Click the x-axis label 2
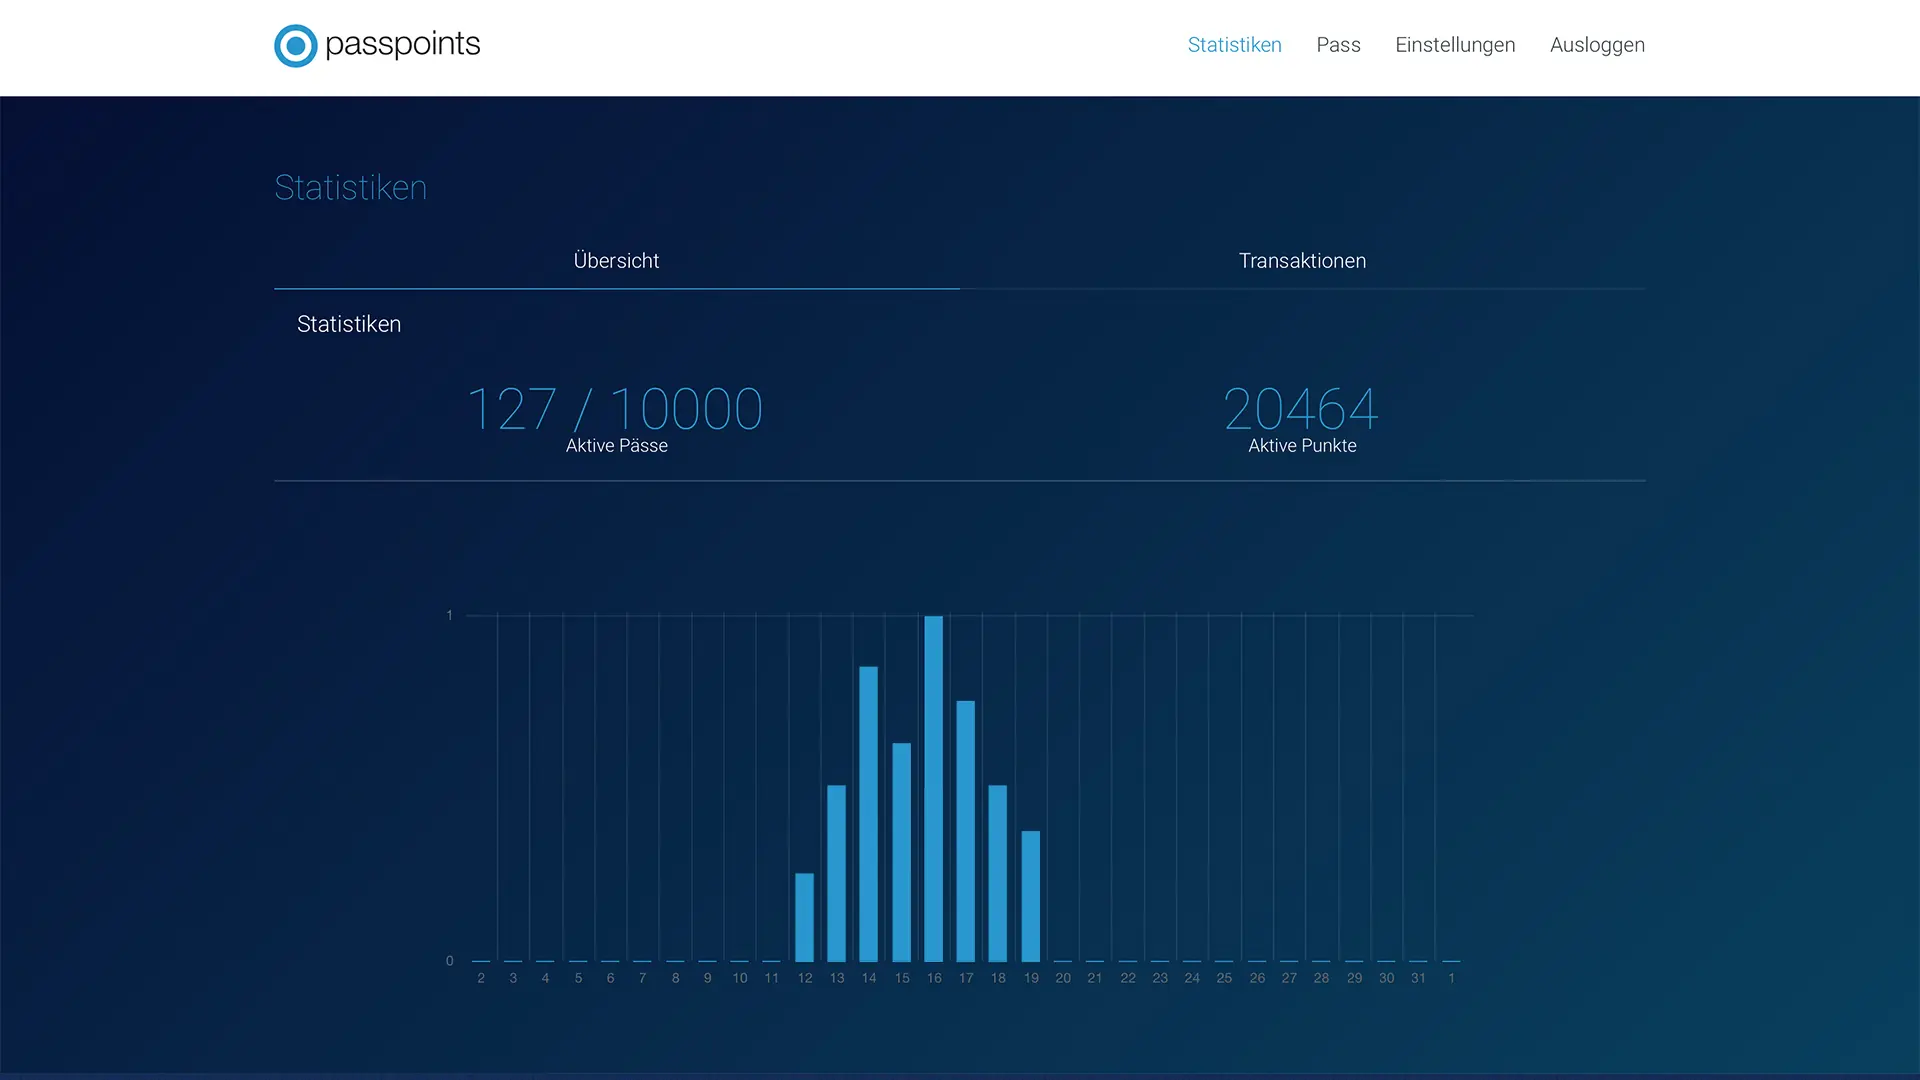Viewport: 1920px width, 1080px height. point(481,978)
